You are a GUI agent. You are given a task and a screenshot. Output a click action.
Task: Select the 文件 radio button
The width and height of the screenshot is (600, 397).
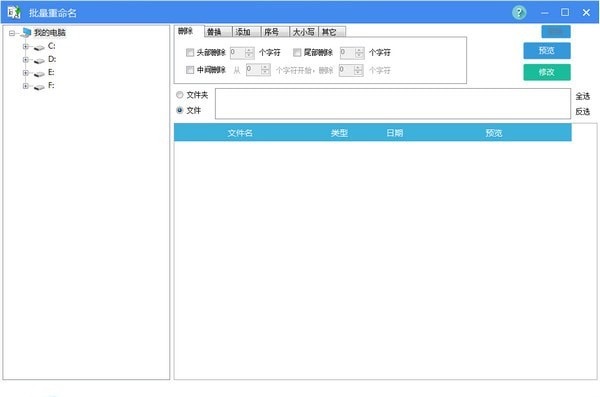point(179,110)
